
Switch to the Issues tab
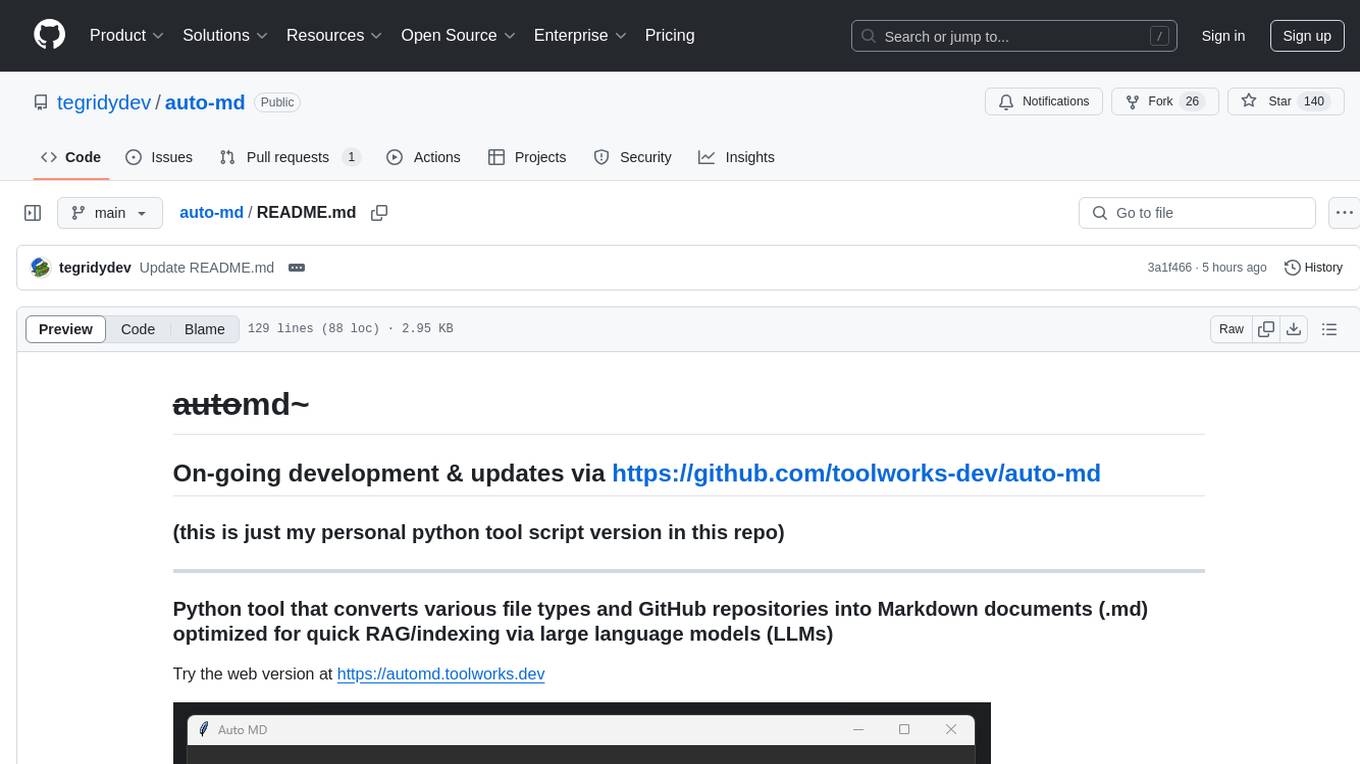[x=159, y=157]
